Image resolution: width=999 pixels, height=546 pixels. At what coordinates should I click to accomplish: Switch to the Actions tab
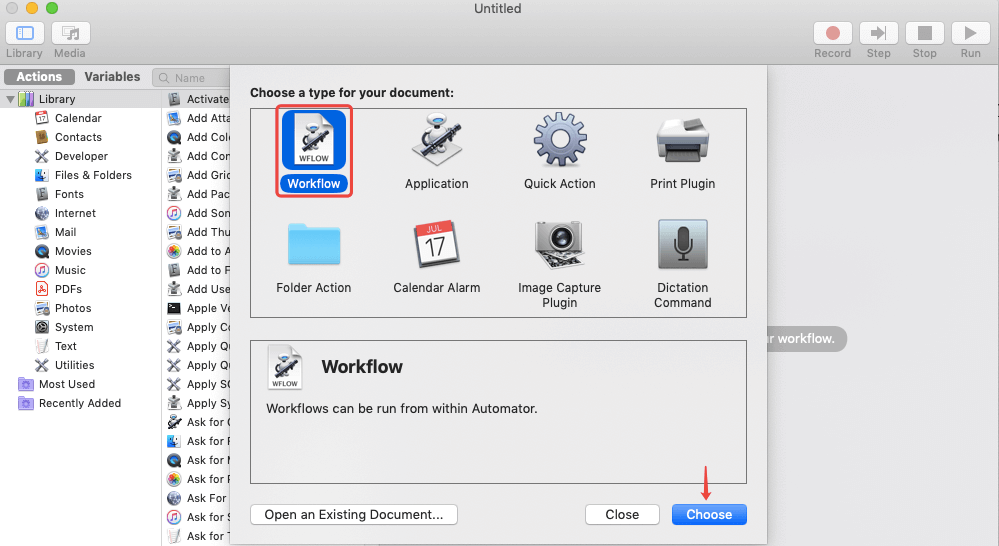pos(39,77)
